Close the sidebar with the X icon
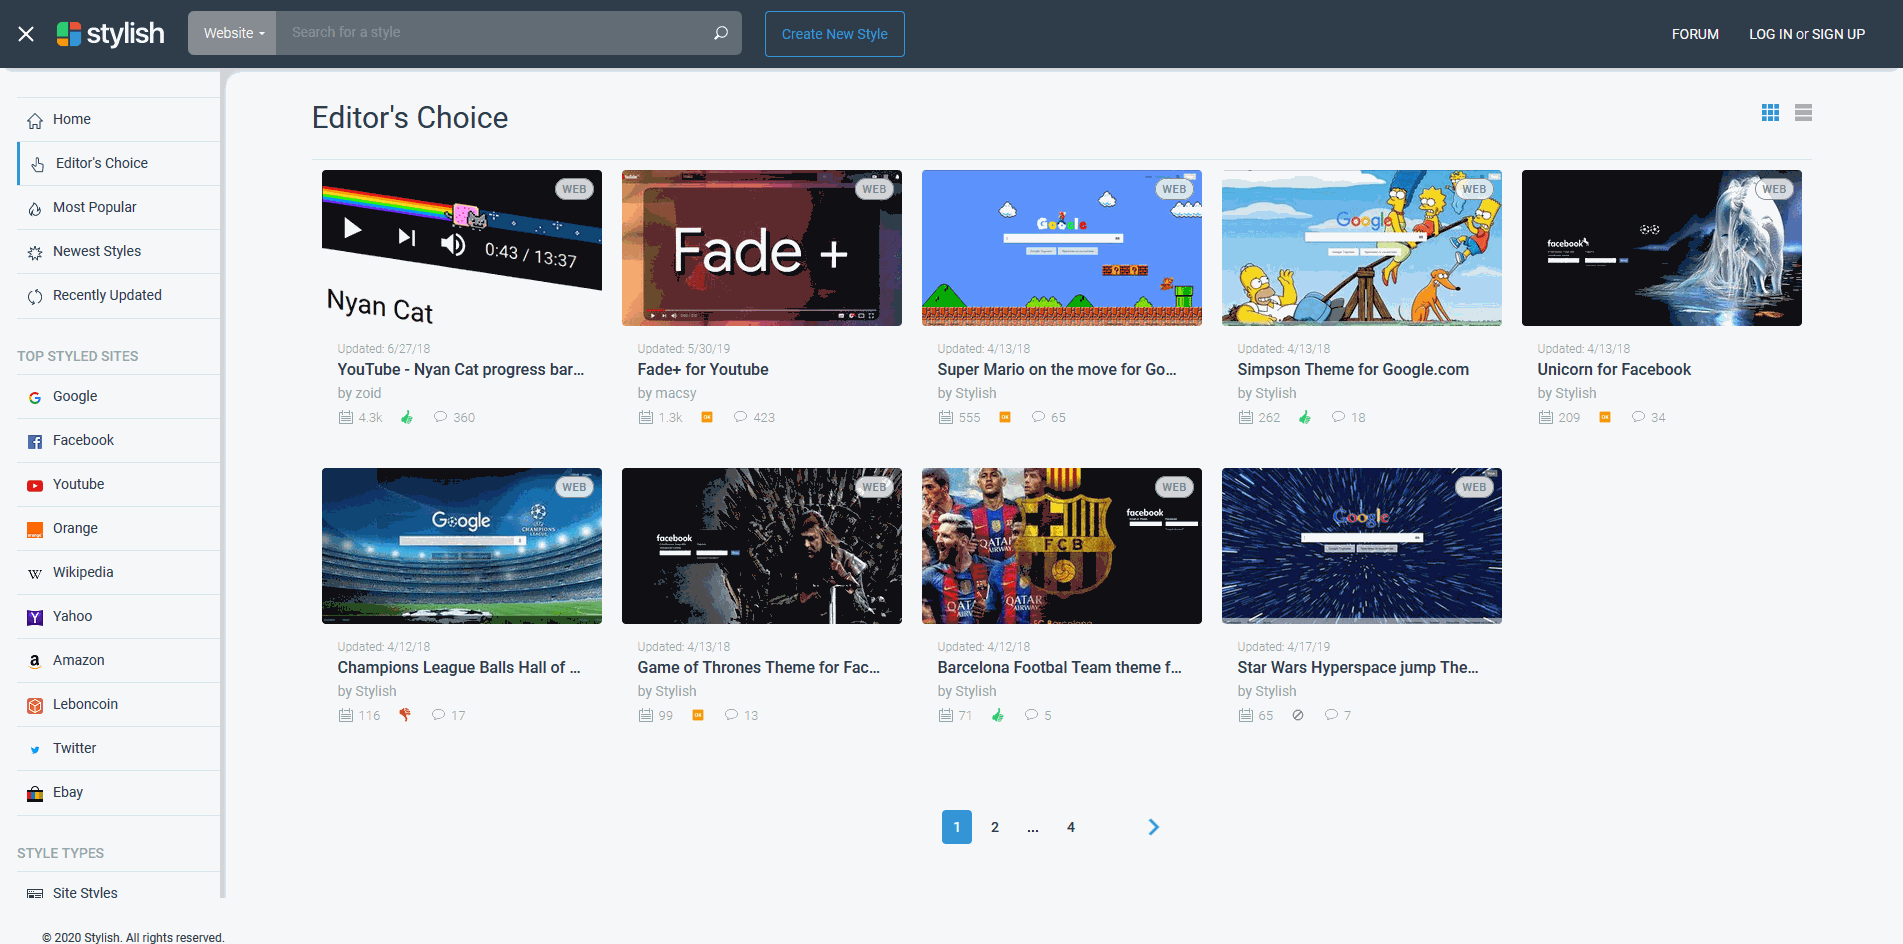 pyautogui.click(x=26, y=34)
